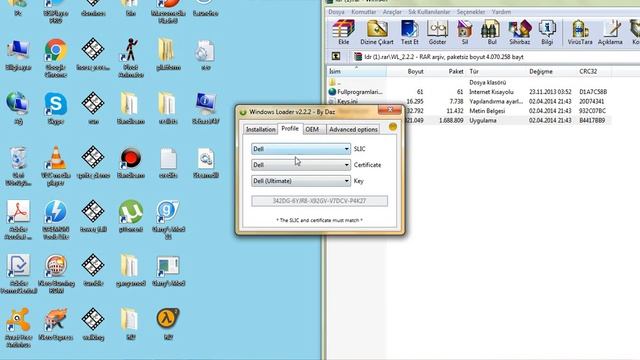The width and height of the screenshot is (640, 360).
Task: Open the SLIC dropdown showing Dell
Action: [300, 149]
